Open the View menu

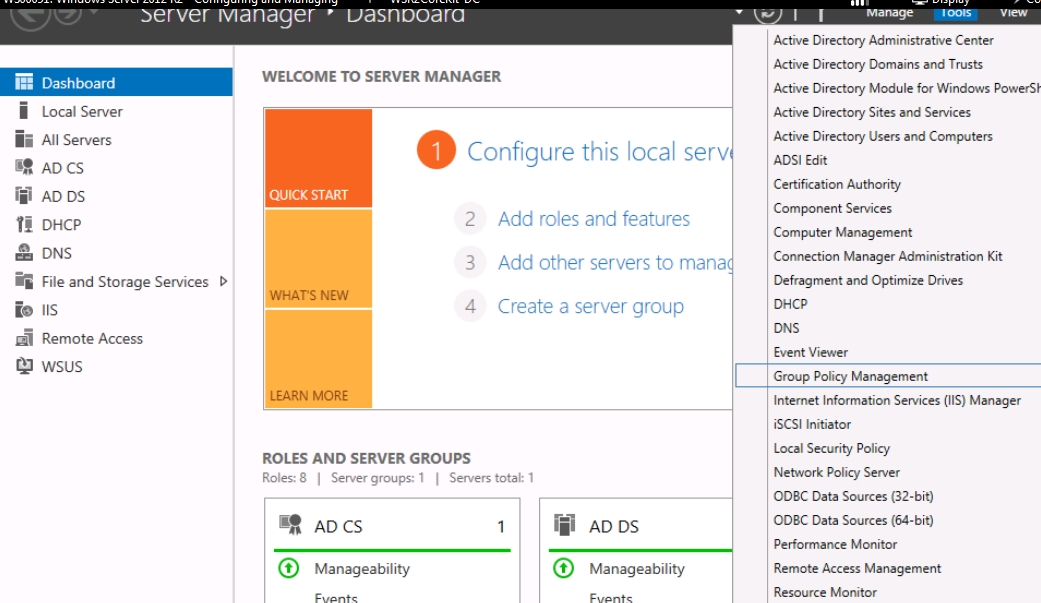click(x=1013, y=12)
